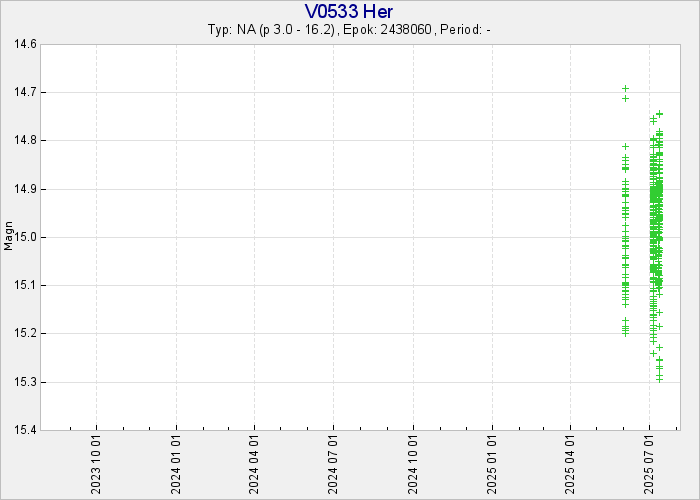Click the x-axis date 2024 10 01
The height and width of the screenshot is (500, 700).
pyautogui.click(x=413, y=466)
